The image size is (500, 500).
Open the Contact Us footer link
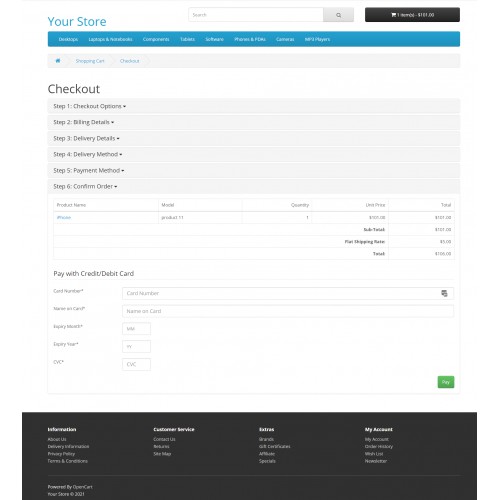[x=164, y=439]
